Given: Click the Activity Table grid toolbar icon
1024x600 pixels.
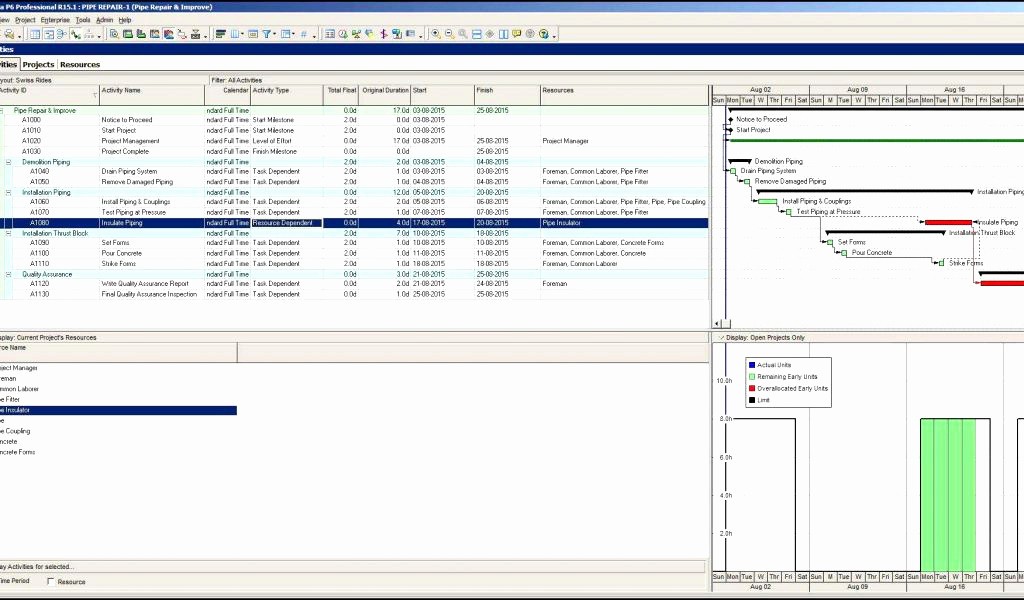Looking at the screenshot, I should 35,34.
